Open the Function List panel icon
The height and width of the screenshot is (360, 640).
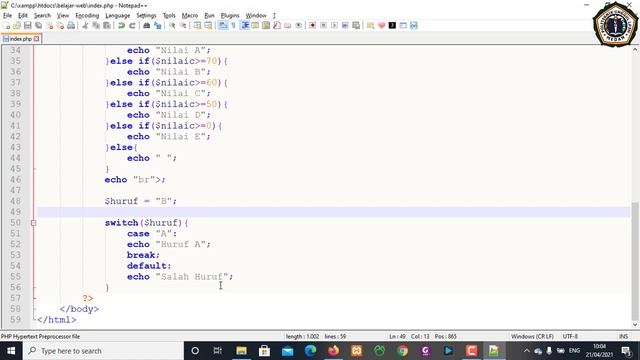tap(277, 25)
